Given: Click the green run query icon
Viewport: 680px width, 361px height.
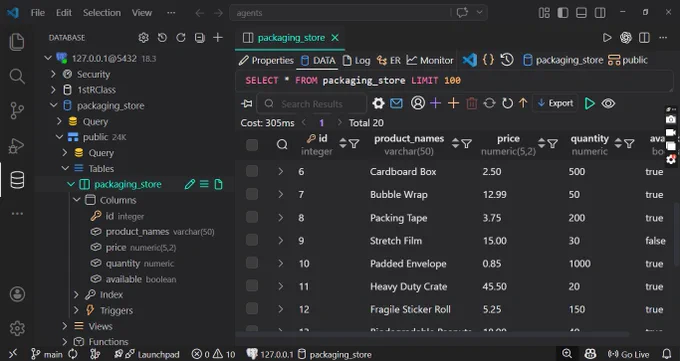Looking at the screenshot, I should pos(589,103).
